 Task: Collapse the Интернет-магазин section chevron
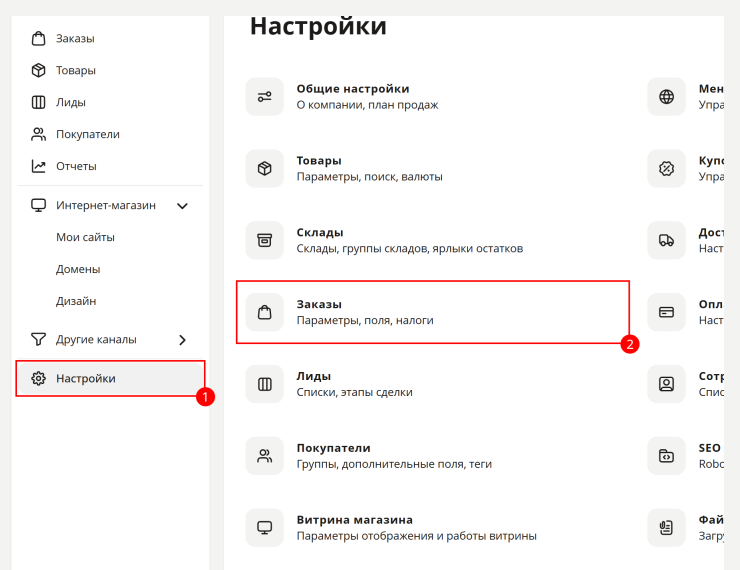pyautogui.click(x=182, y=206)
